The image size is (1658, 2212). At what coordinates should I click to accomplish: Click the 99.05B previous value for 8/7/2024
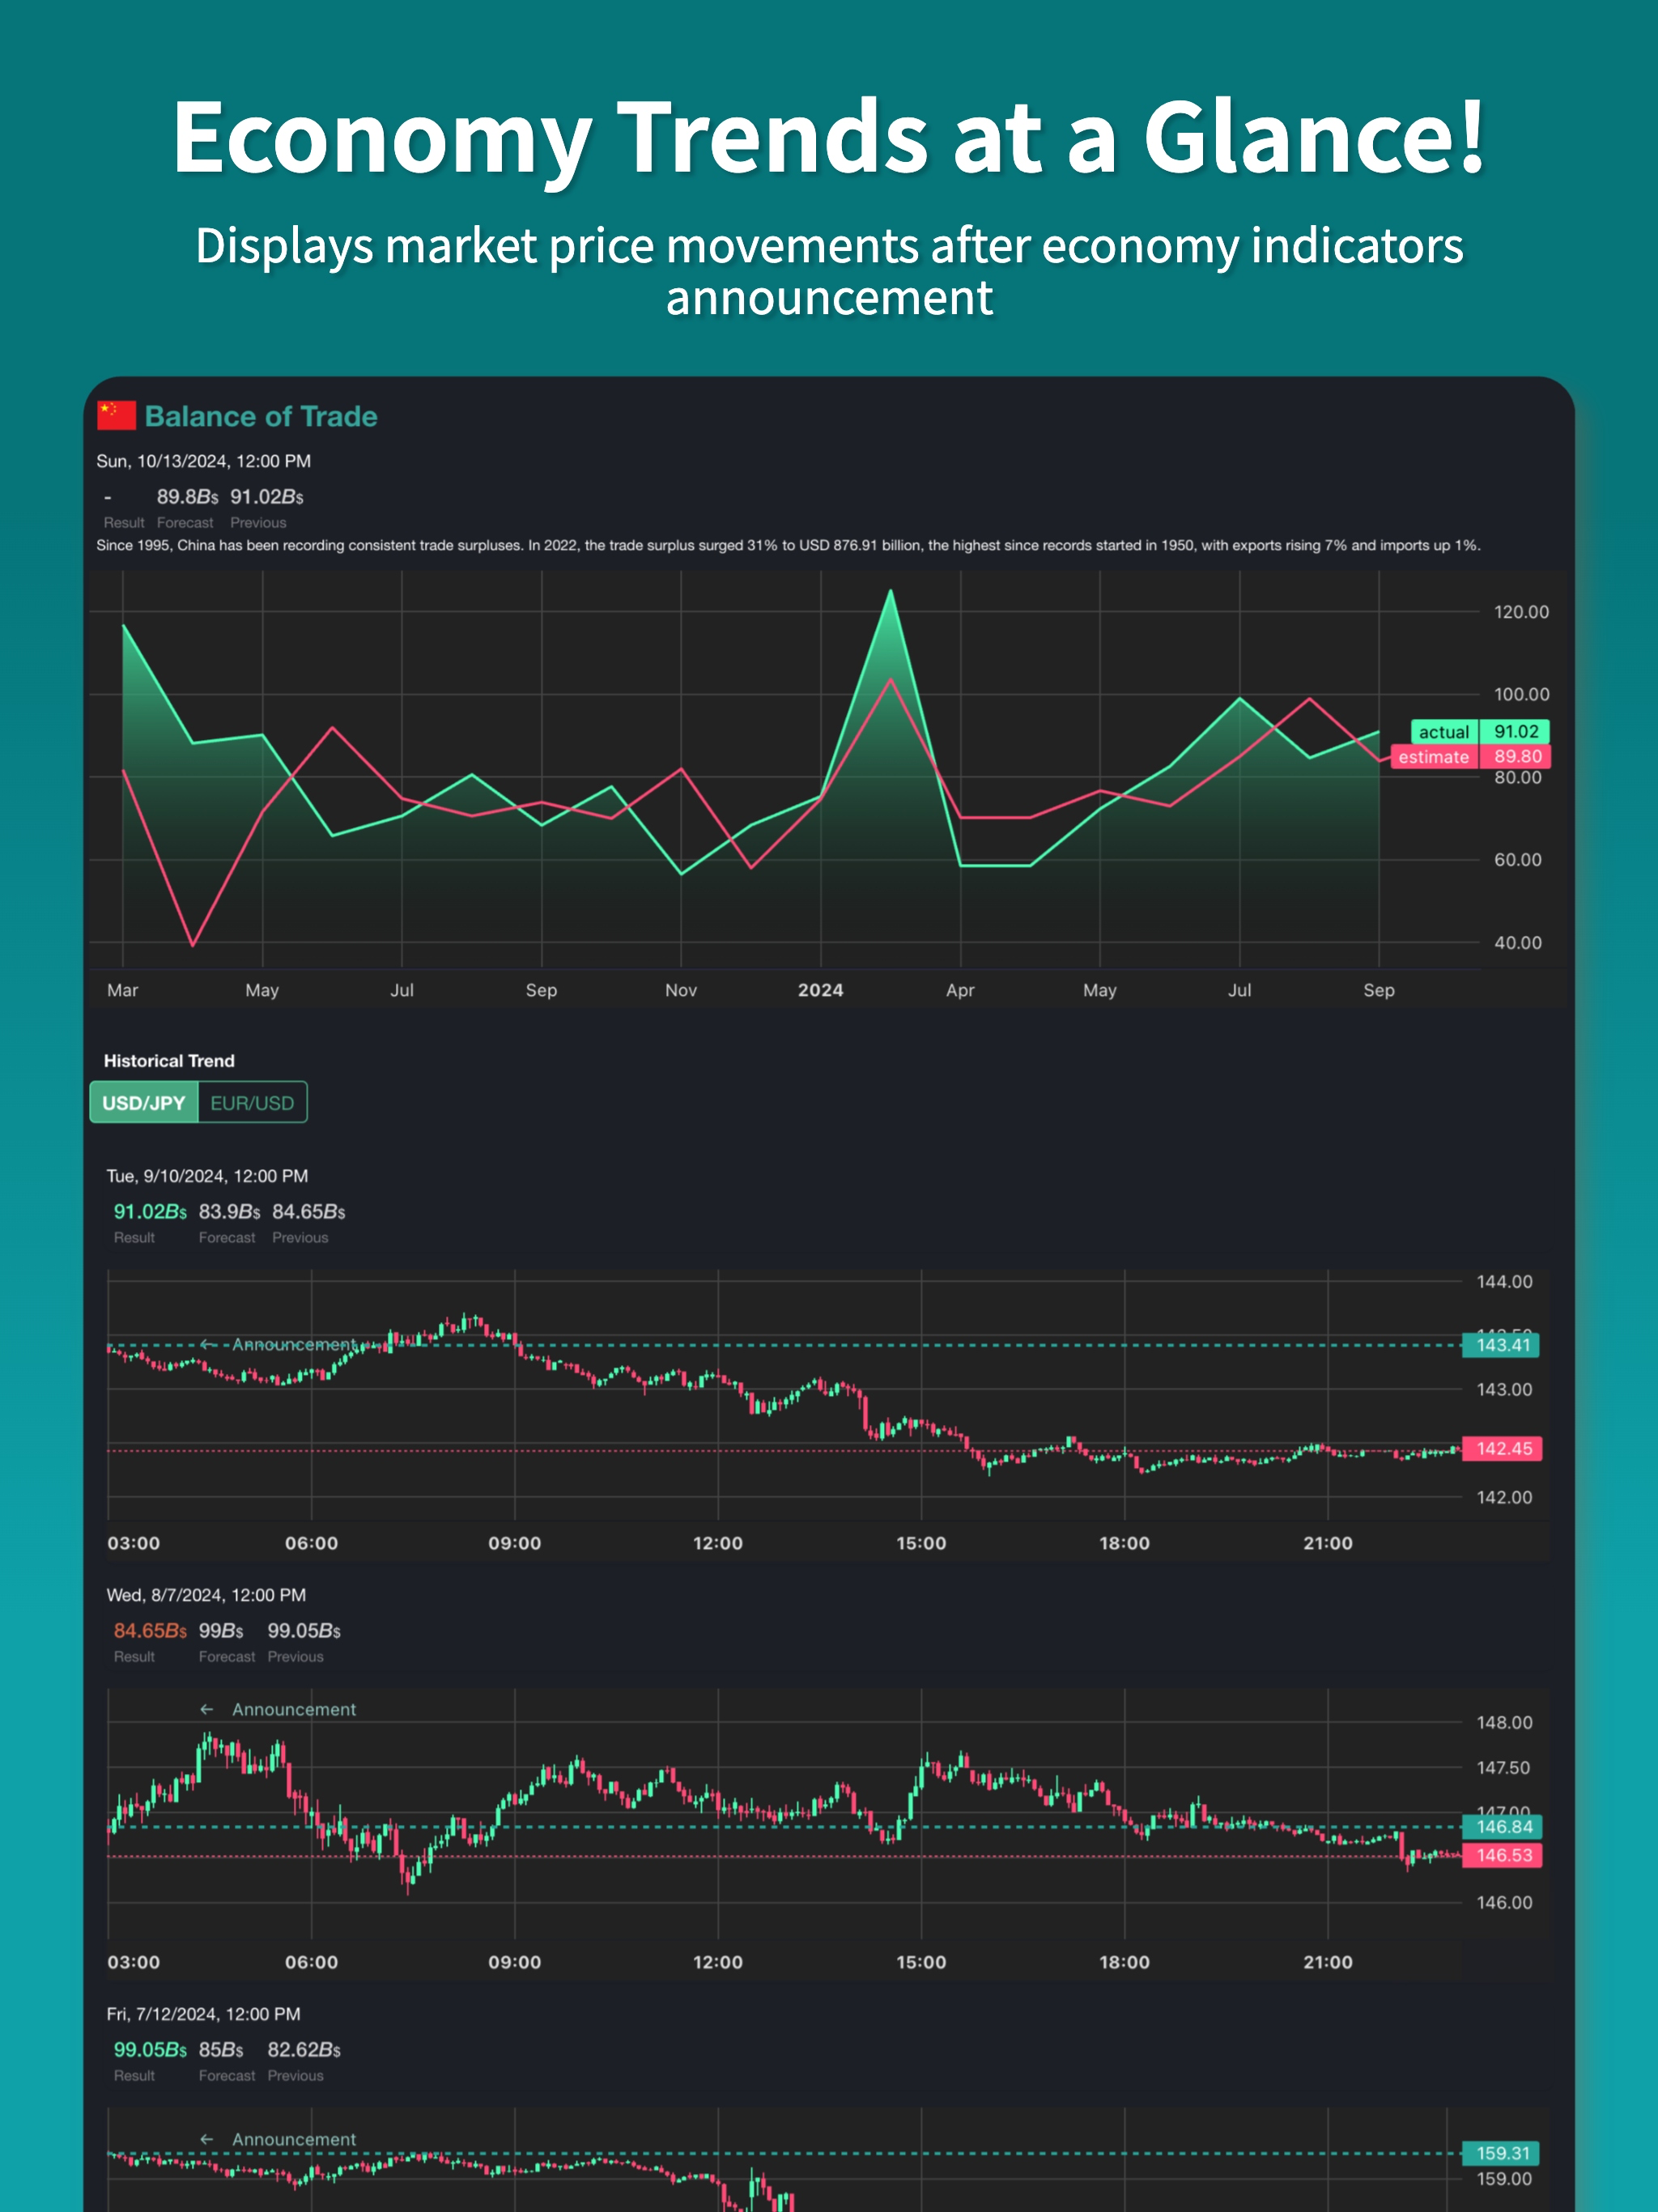(x=304, y=1630)
